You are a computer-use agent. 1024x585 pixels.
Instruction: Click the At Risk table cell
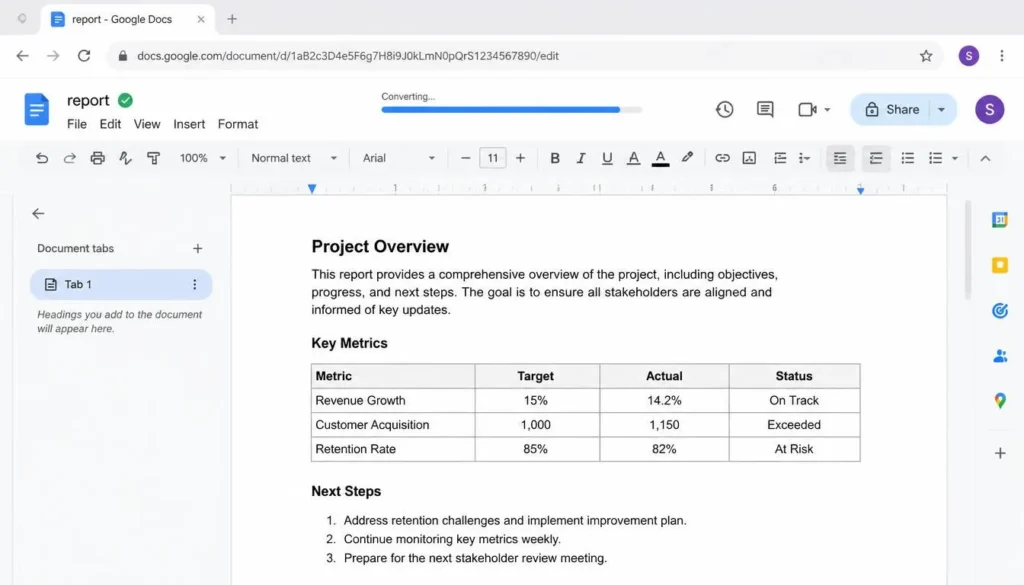point(793,449)
